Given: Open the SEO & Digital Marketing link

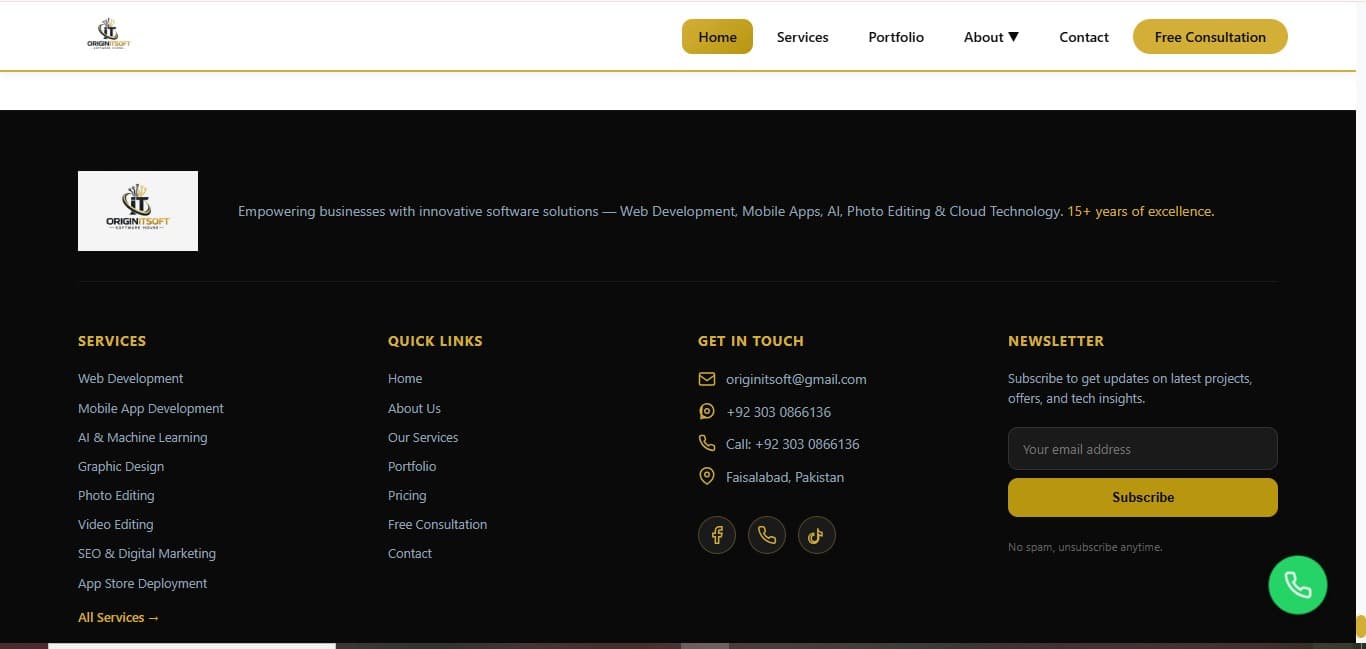Looking at the screenshot, I should (x=147, y=553).
